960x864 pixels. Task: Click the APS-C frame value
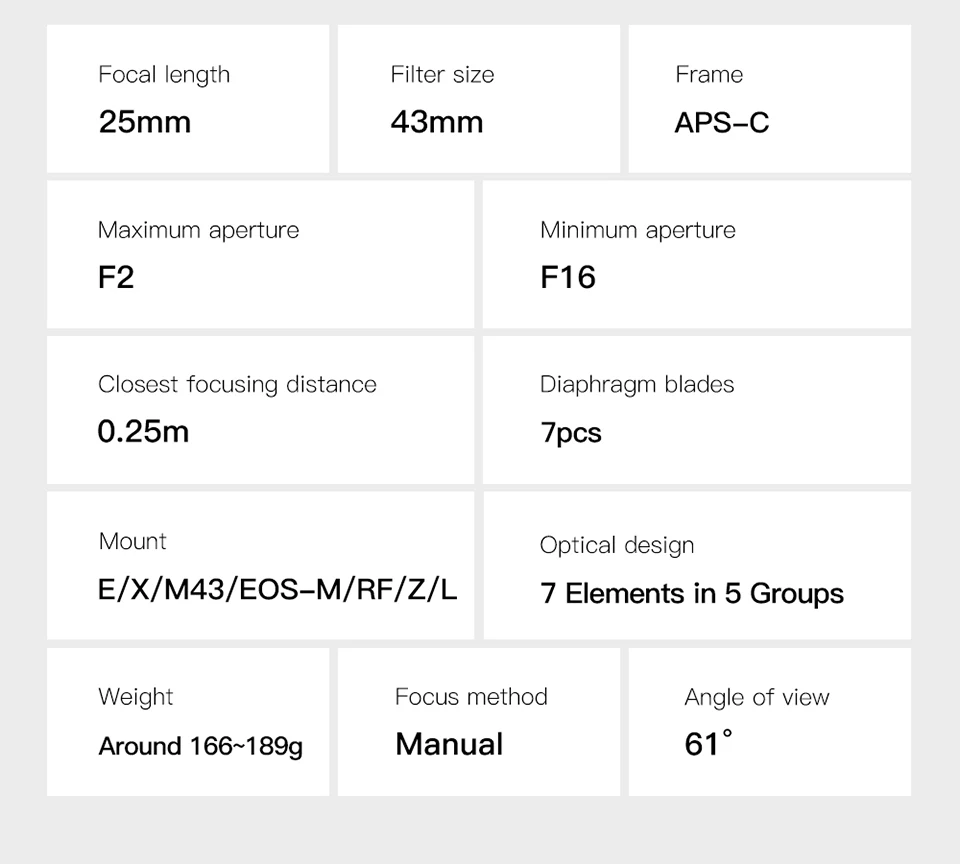point(722,123)
